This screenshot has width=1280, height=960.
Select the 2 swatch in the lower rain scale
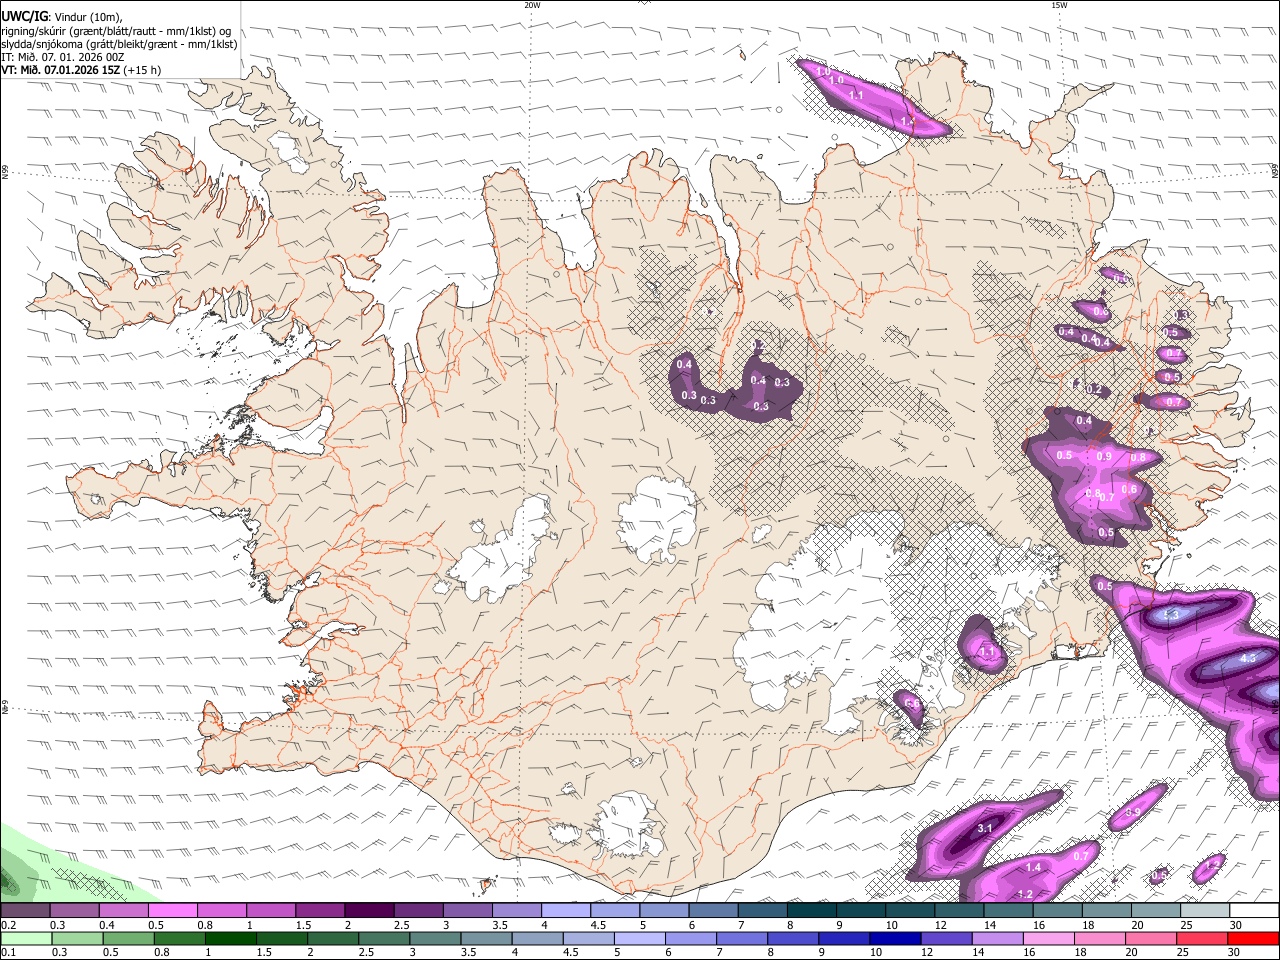tap(333, 939)
